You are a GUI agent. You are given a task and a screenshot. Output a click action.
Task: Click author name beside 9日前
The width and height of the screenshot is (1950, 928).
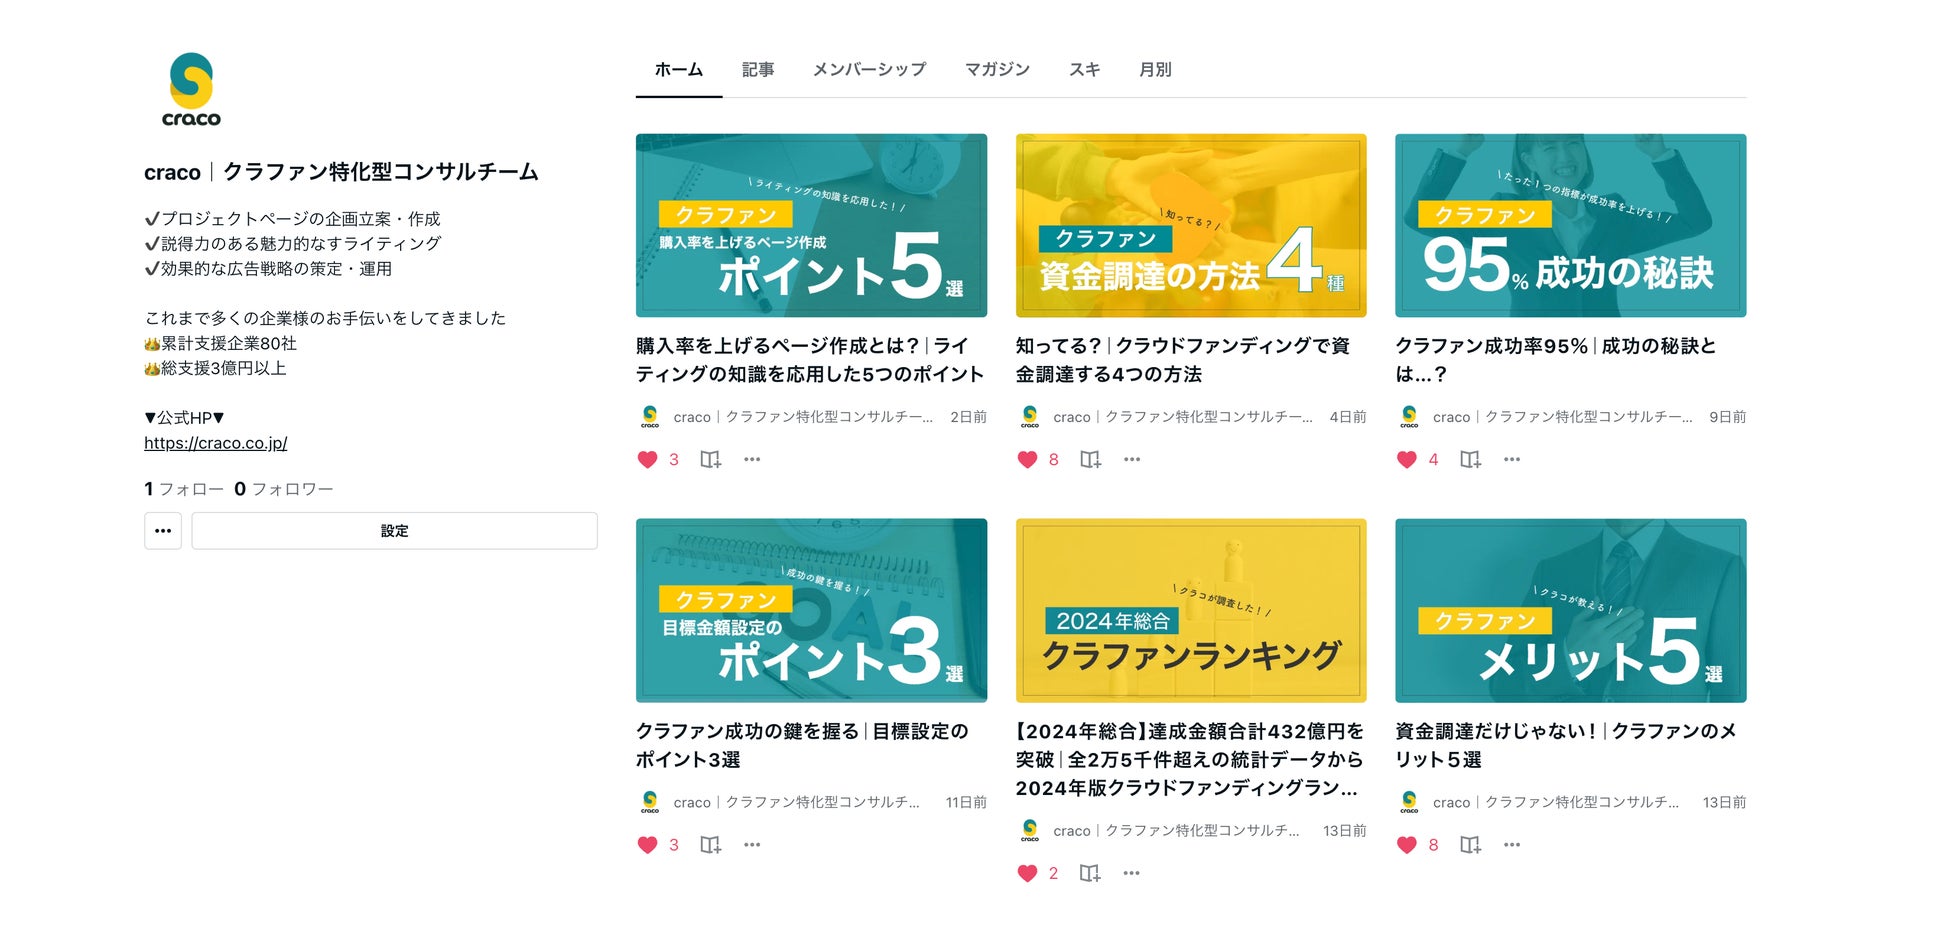tap(1563, 417)
